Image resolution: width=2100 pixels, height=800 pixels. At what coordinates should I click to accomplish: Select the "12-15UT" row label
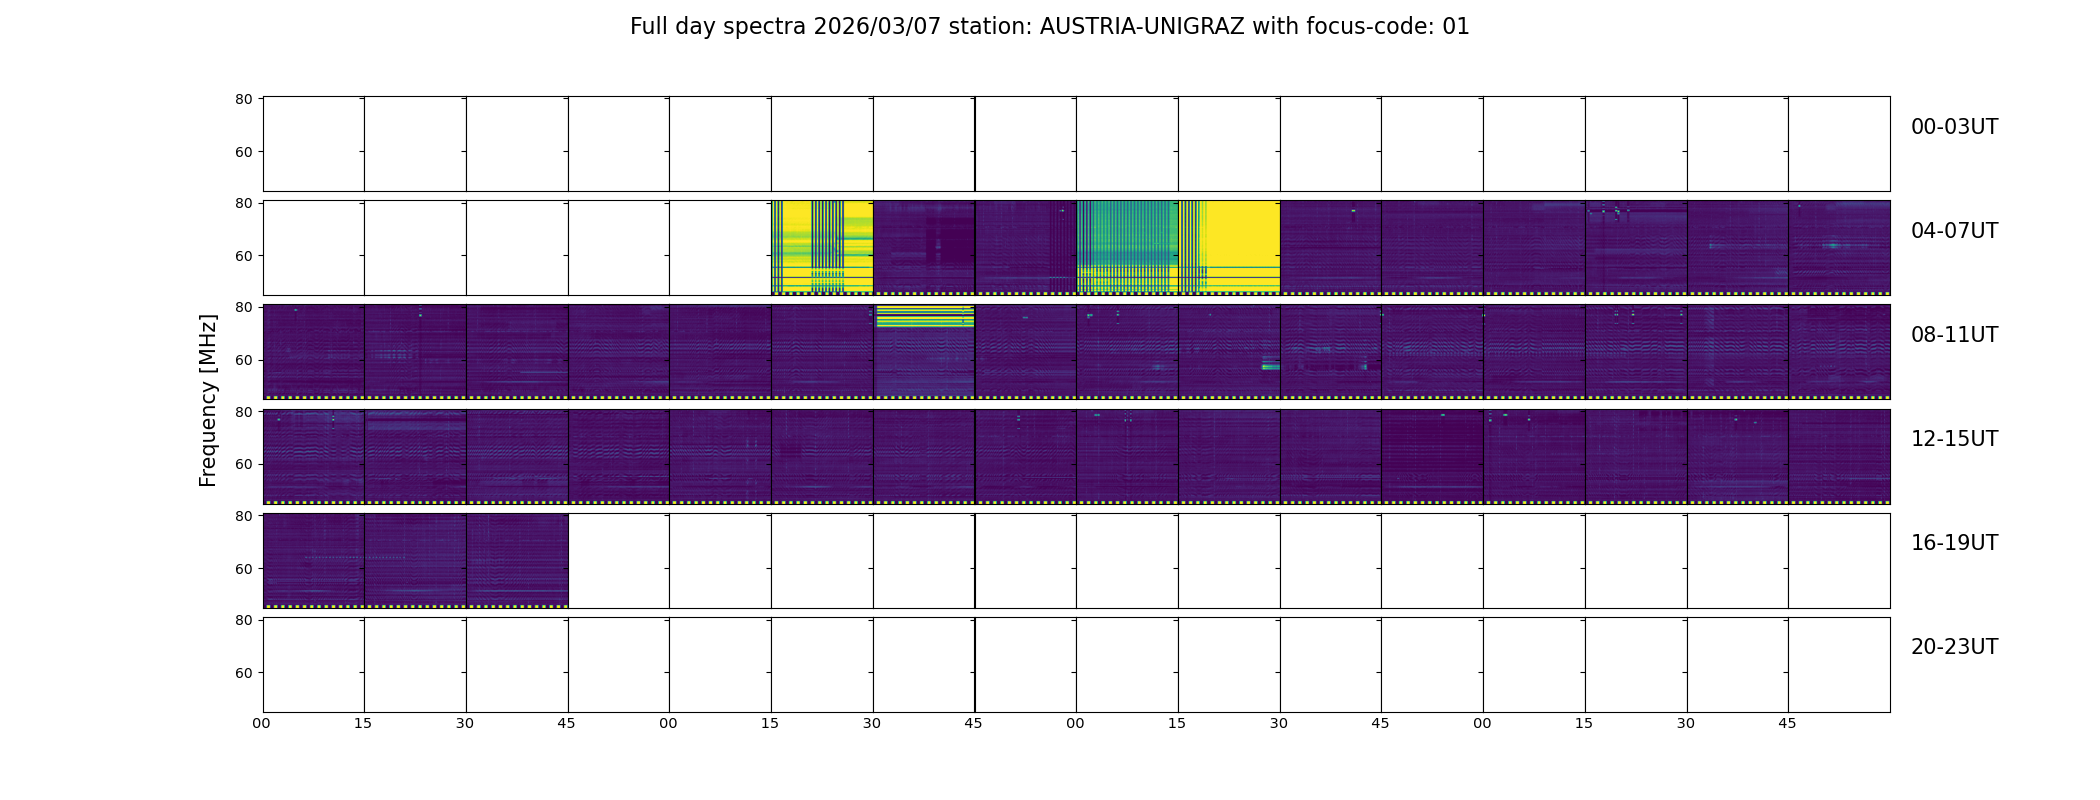[x=1954, y=439]
